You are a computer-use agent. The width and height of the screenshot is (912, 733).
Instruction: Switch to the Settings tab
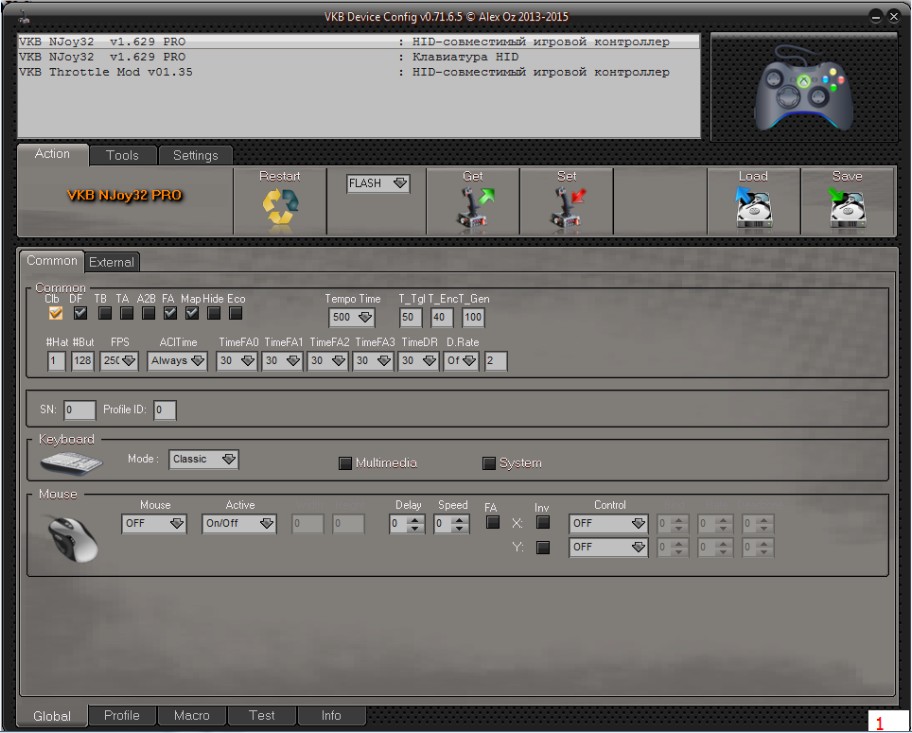[195, 155]
